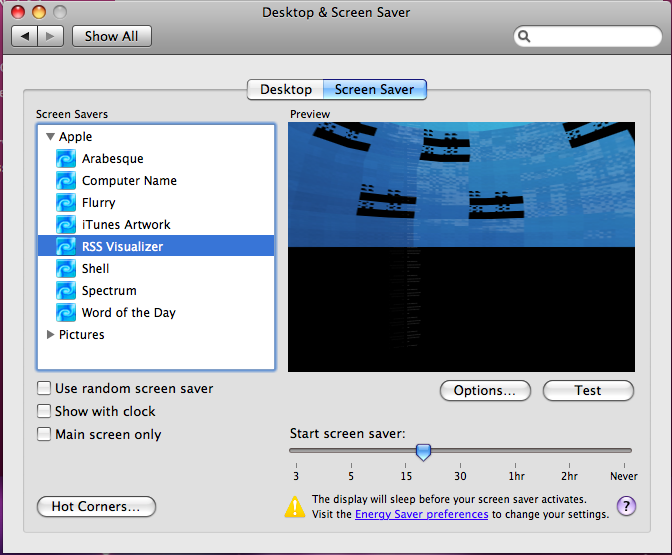Test the selected screen saver
Image resolution: width=672 pixels, height=555 pixels.
[588, 390]
